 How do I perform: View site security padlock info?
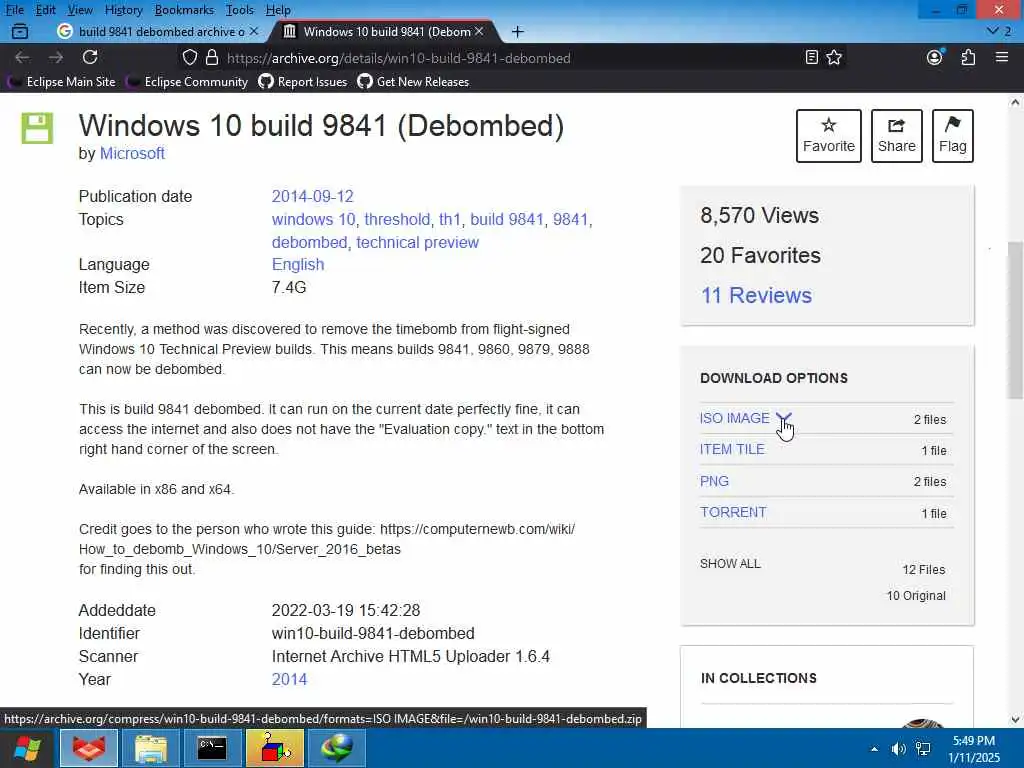coord(212,57)
